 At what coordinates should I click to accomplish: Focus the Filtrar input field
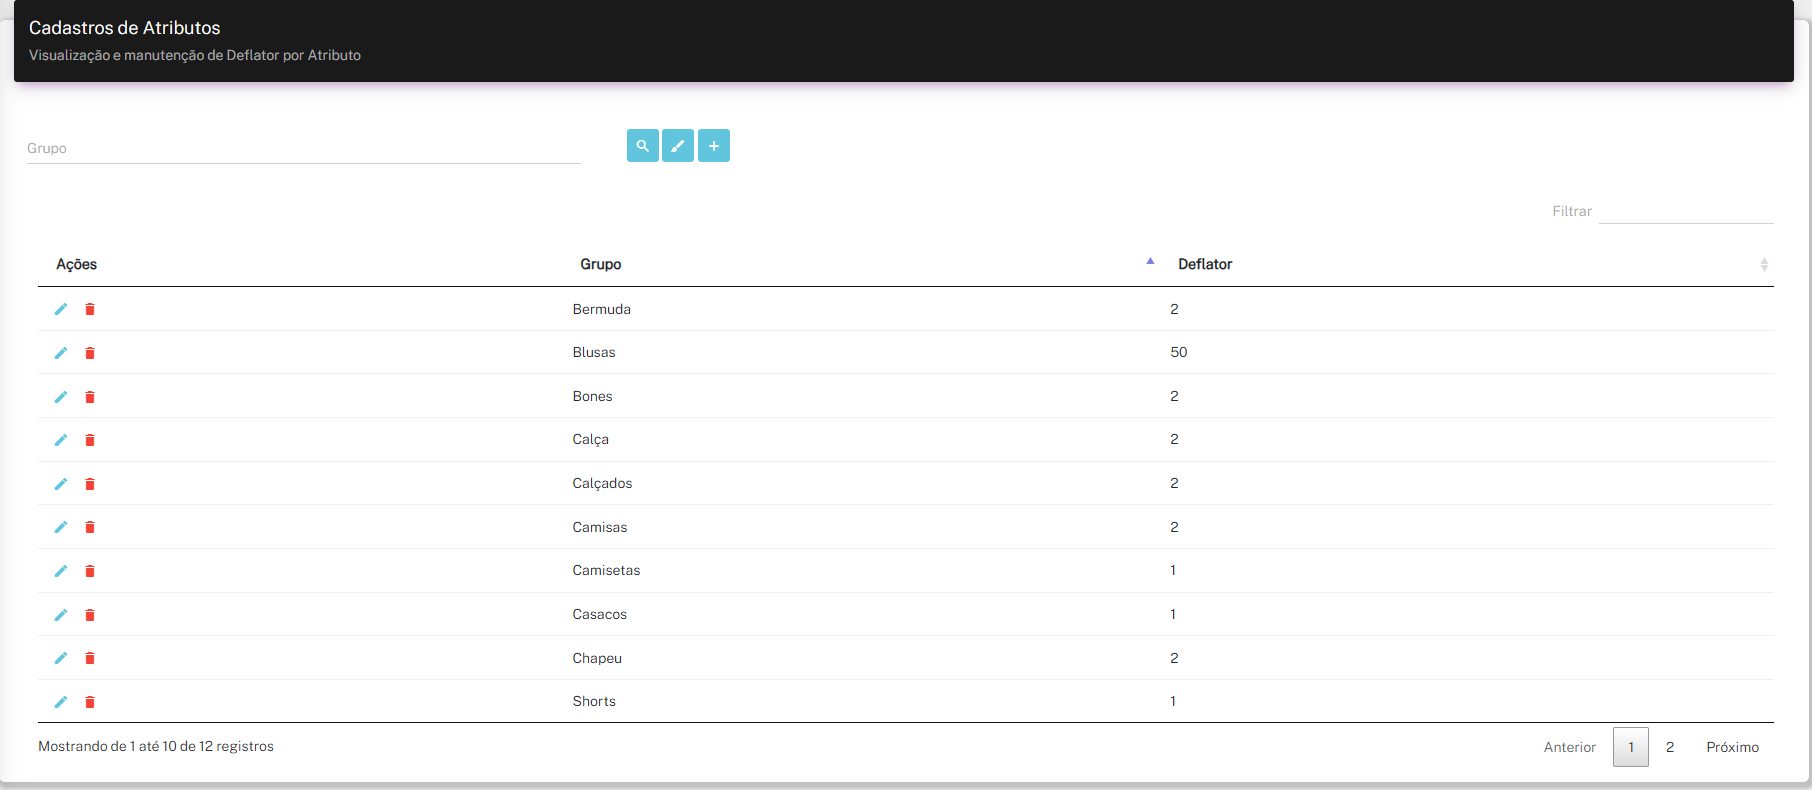(x=1686, y=211)
